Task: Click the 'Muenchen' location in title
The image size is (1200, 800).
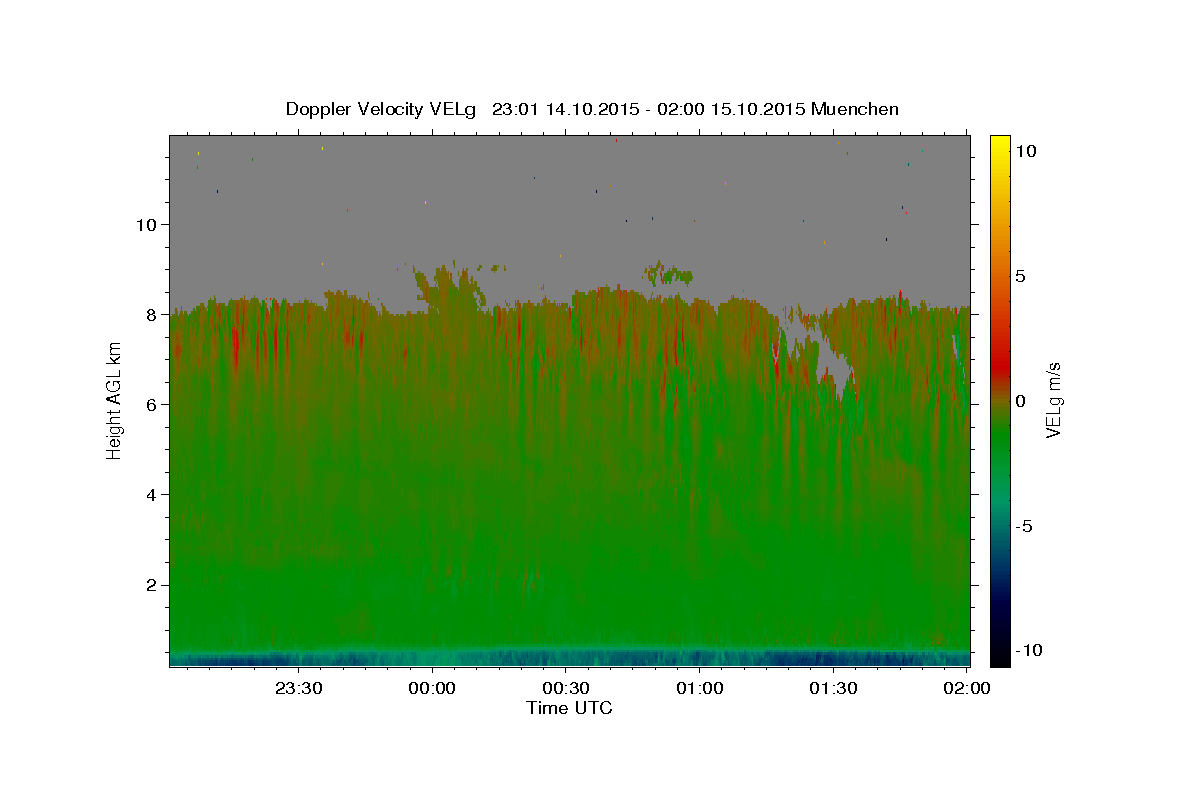Action: (x=855, y=109)
